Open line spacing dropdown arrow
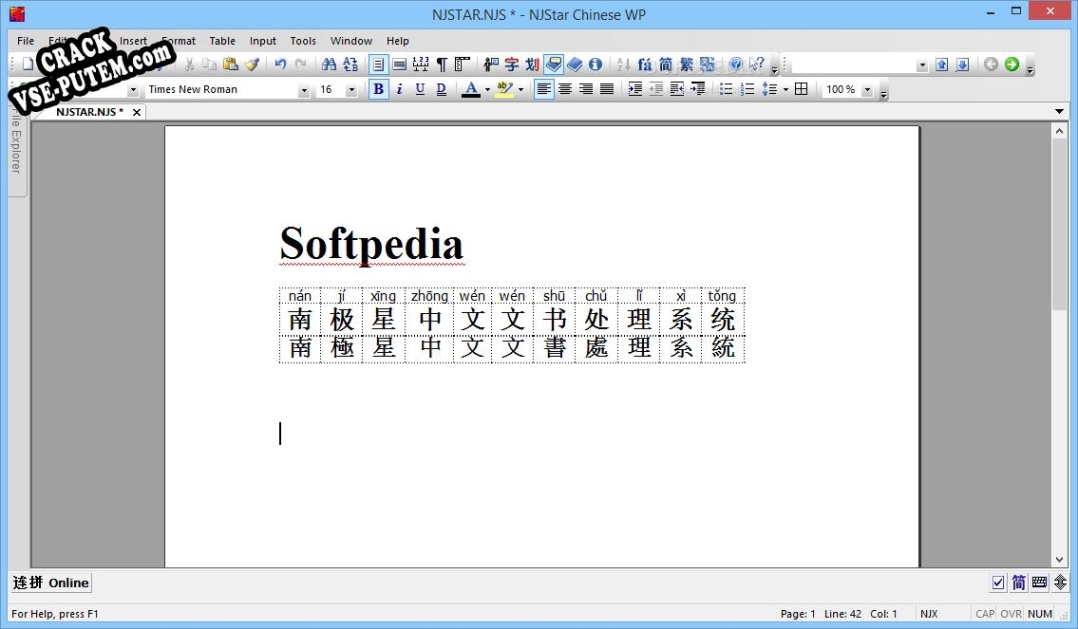The image size is (1078, 629). click(785, 89)
